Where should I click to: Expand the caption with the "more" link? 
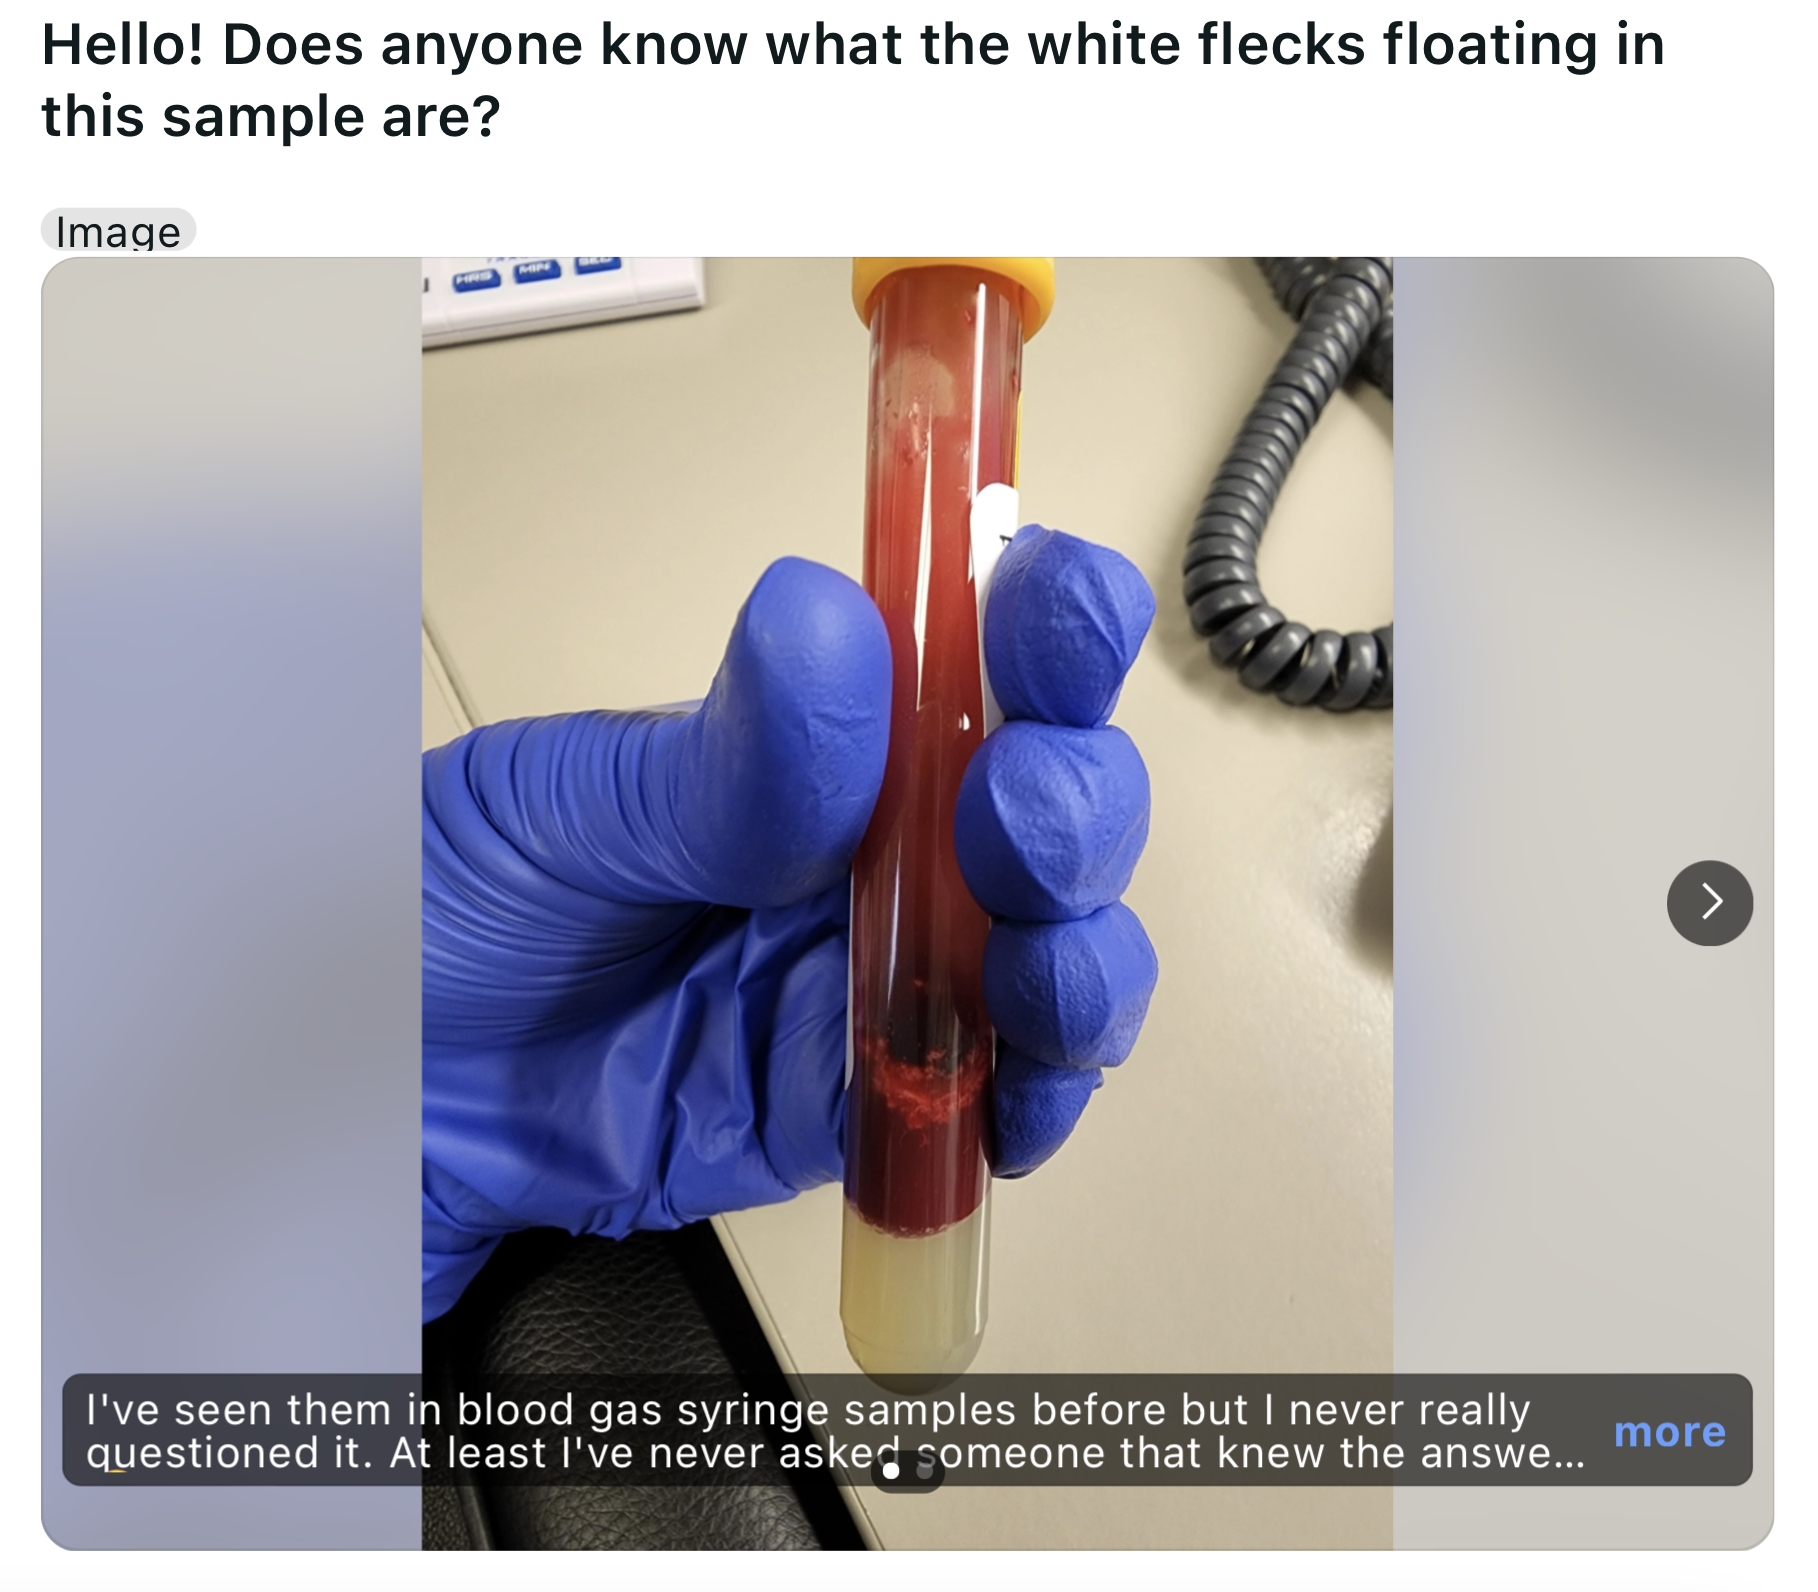(x=1670, y=1432)
